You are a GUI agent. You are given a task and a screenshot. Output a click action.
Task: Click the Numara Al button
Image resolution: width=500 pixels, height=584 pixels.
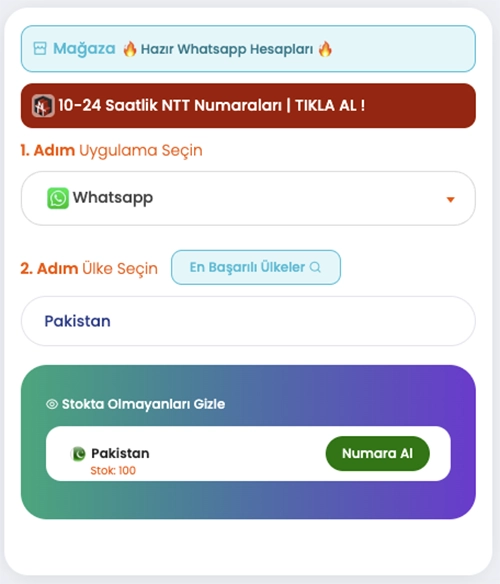click(x=377, y=453)
